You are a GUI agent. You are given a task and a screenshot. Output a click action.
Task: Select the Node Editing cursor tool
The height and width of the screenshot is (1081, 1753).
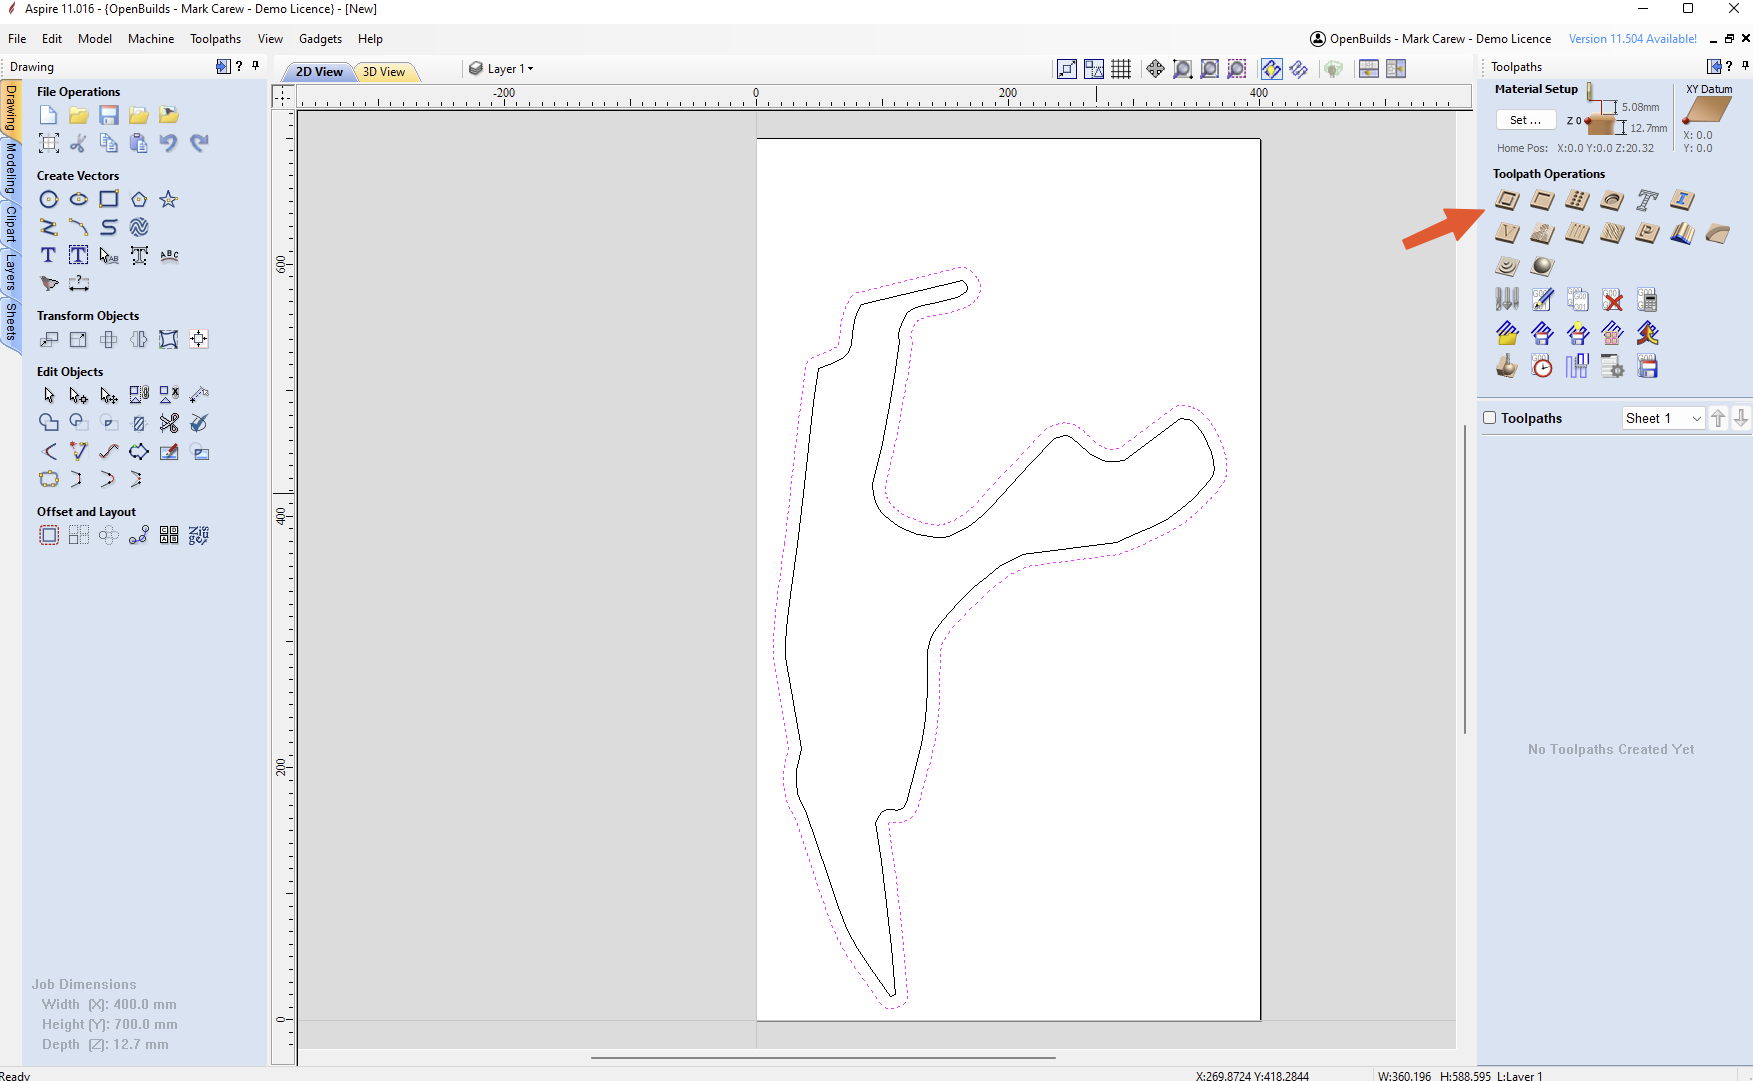(78, 395)
